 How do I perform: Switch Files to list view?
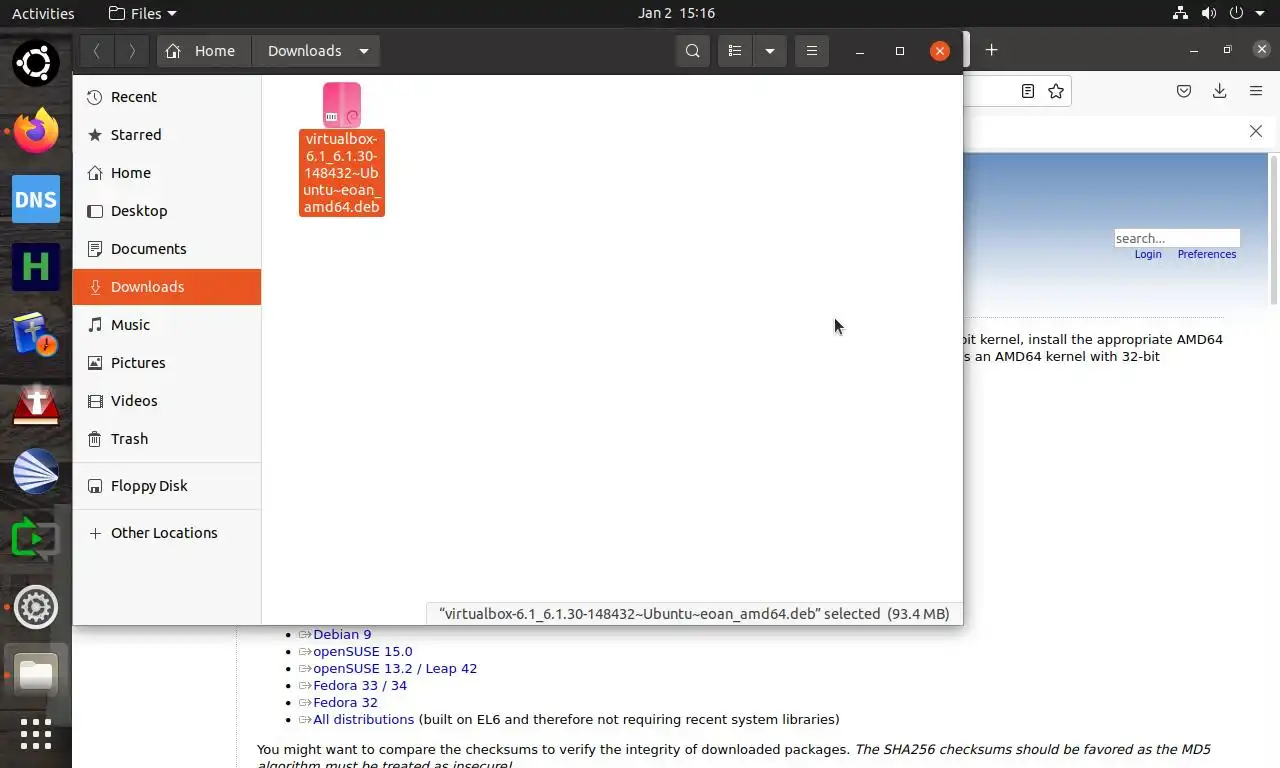point(735,51)
